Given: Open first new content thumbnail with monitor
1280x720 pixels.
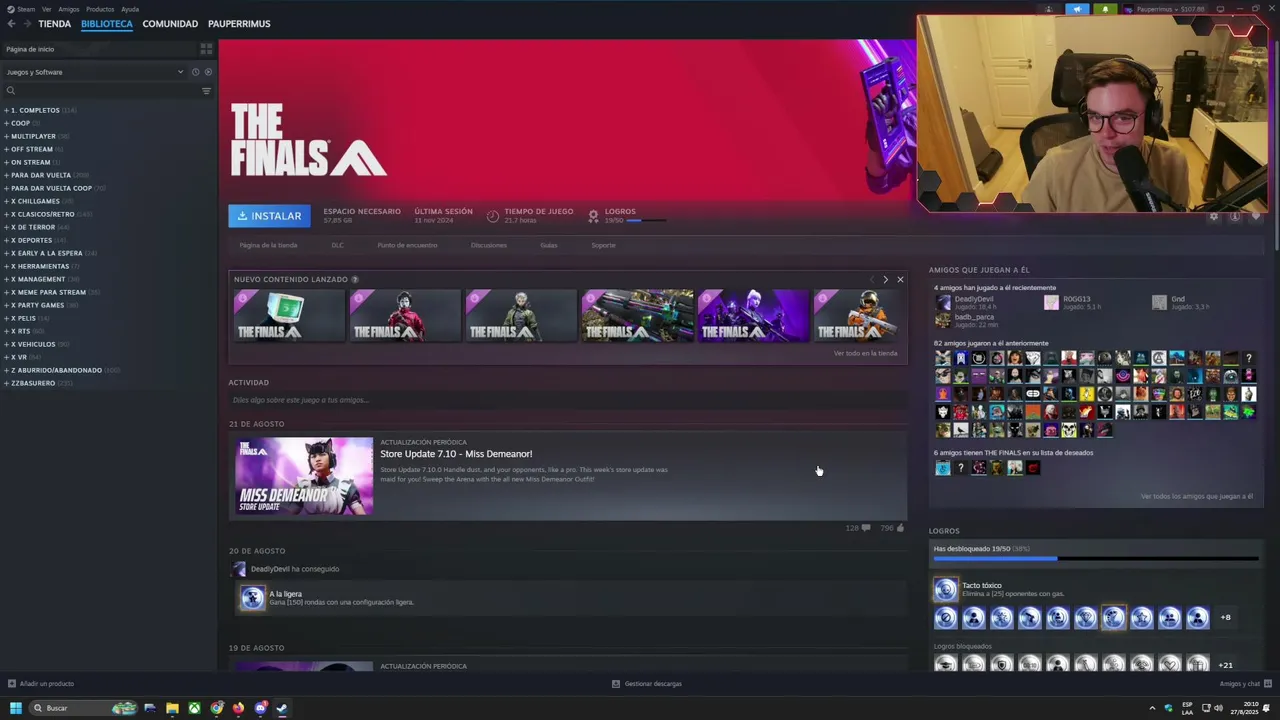Looking at the screenshot, I should [289, 316].
